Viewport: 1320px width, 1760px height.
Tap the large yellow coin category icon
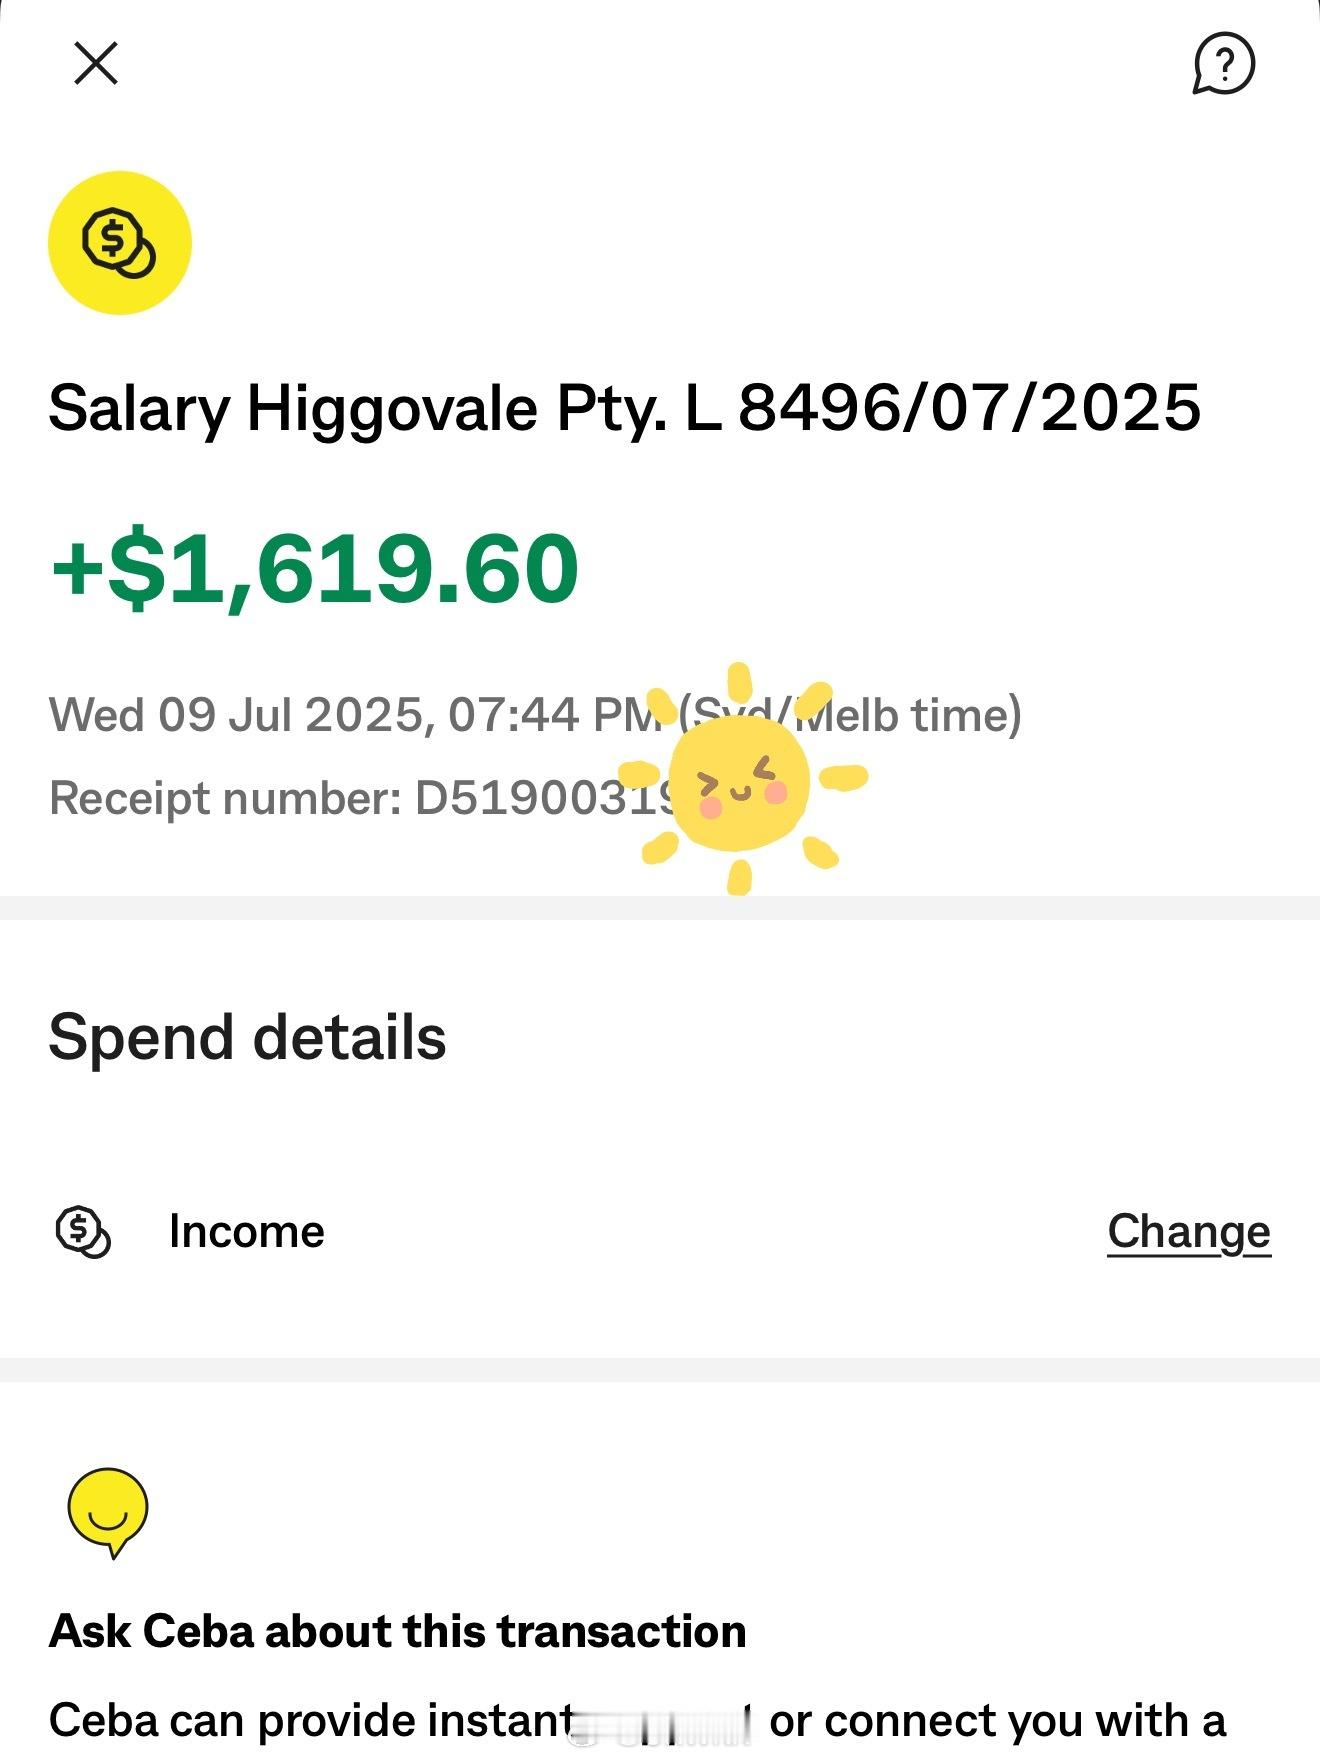coord(120,243)
